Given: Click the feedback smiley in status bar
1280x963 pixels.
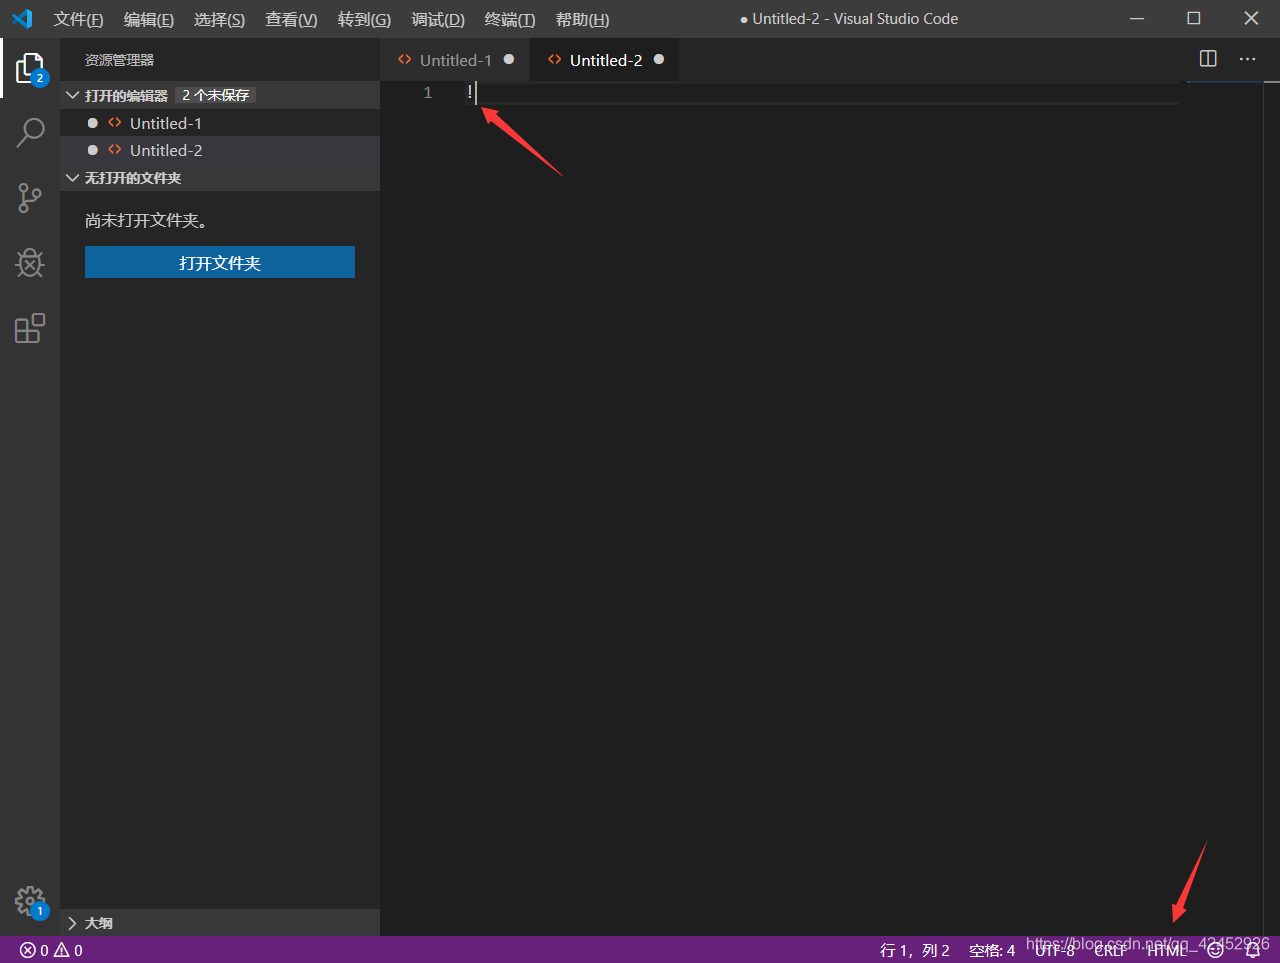Looking at the screenshot, I should tap(1215, 950).
